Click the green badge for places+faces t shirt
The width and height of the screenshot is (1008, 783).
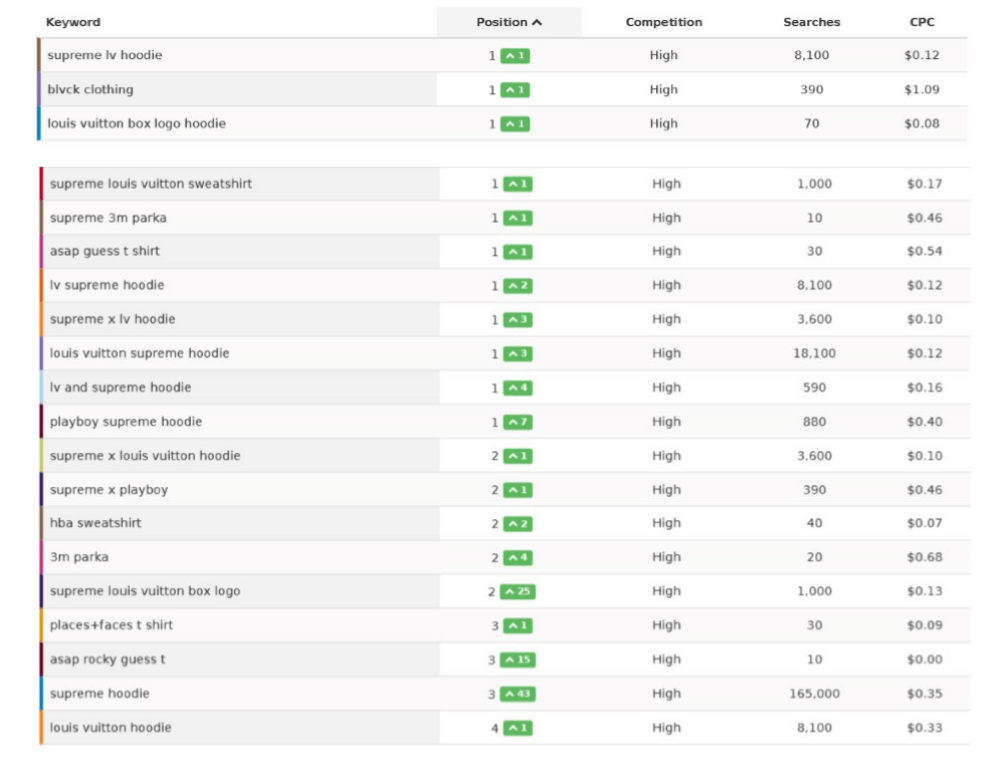518,626
